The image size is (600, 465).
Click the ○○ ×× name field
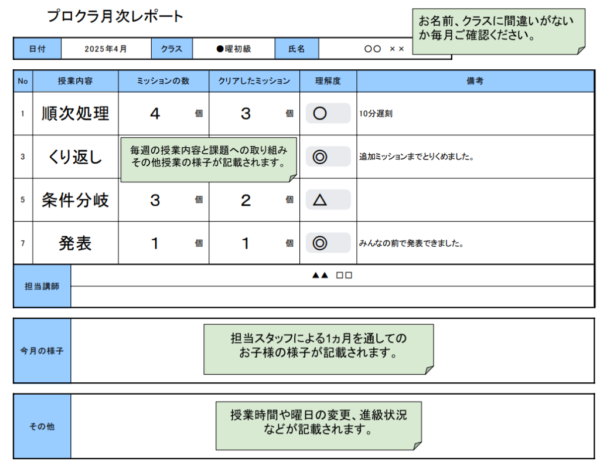(x=385, y=48)
